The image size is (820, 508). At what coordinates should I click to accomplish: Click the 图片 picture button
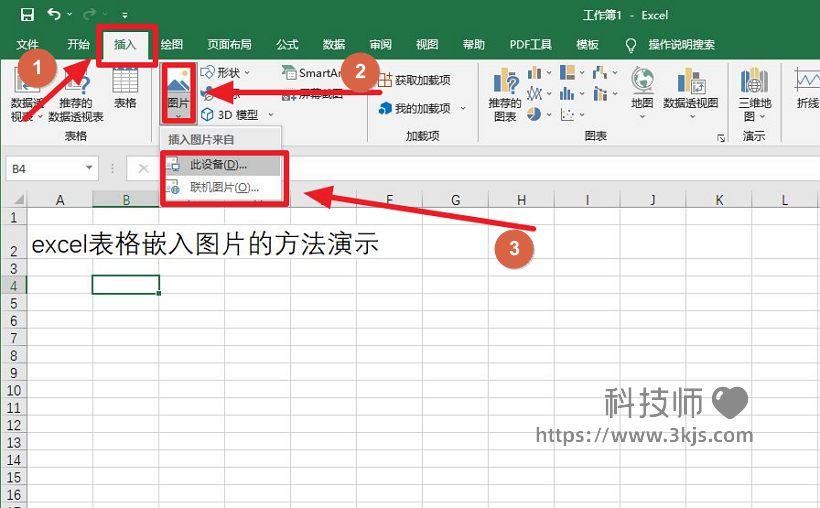[178, 93]
